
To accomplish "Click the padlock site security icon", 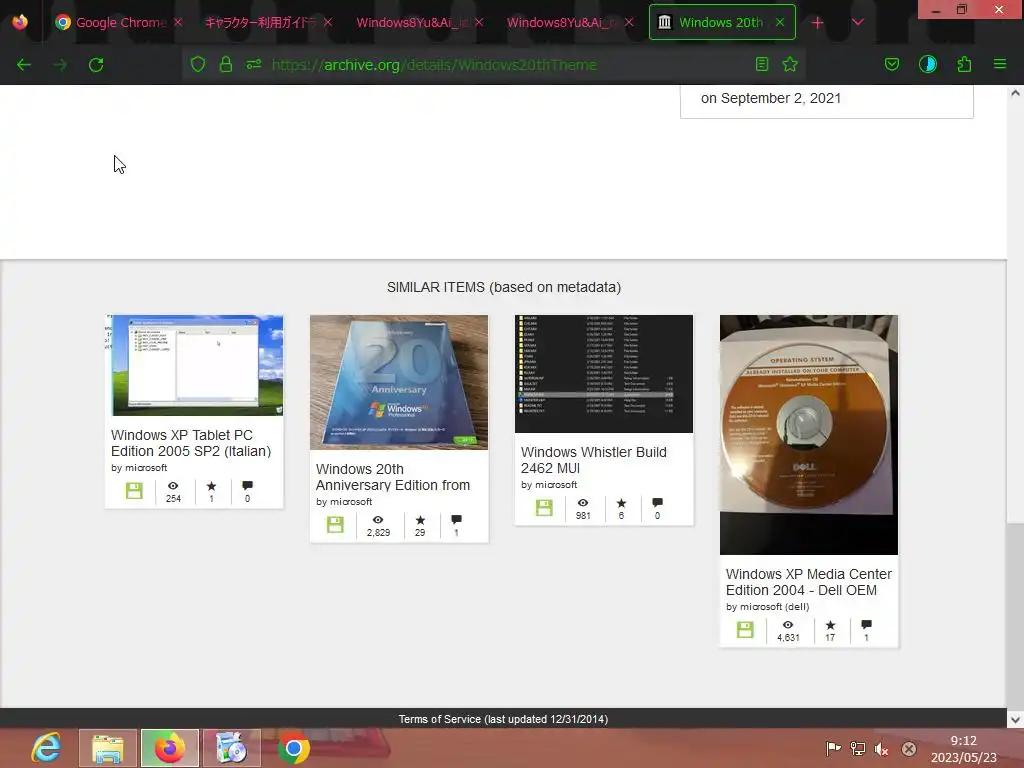I will point(226,64).
